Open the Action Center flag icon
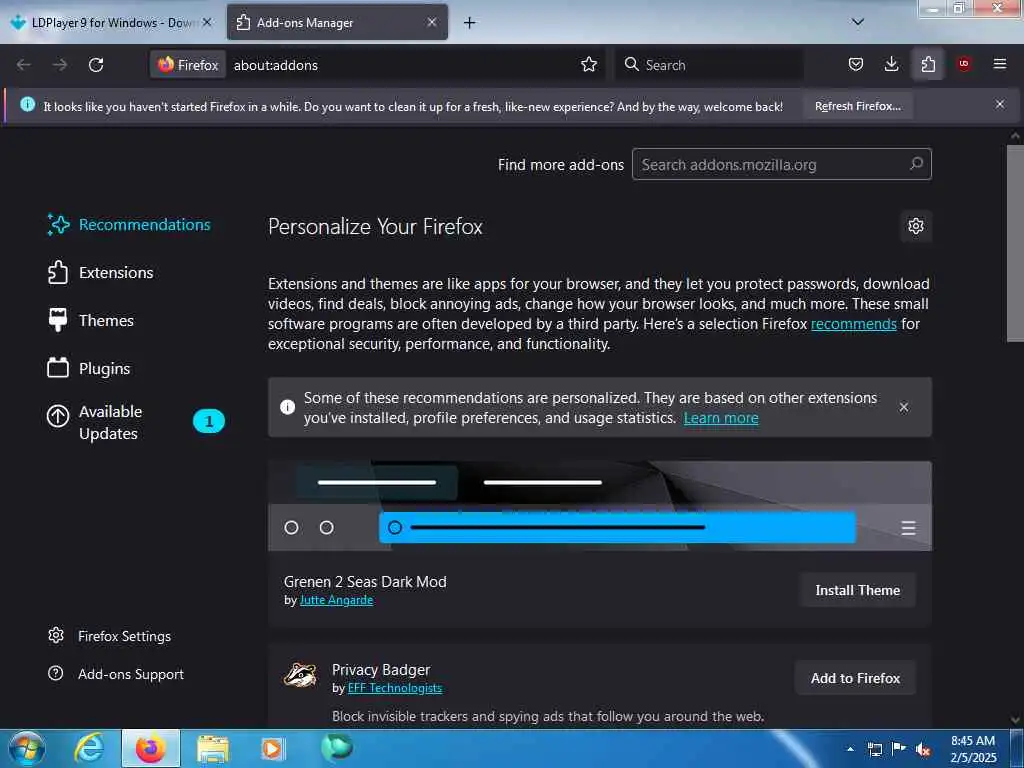Screen dimensions: 1024x768 [x=899, y=749]
